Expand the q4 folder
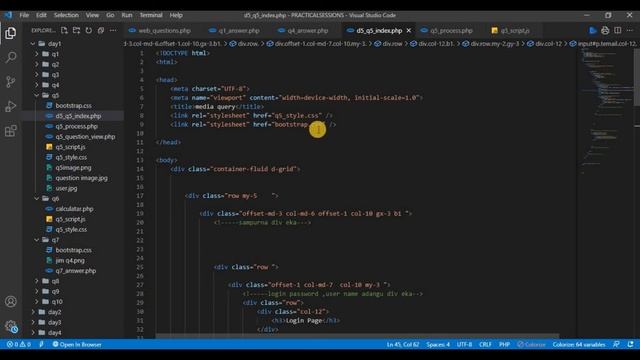Image resolution: width=640 pixels, height=360 pixels. (37, 85)
